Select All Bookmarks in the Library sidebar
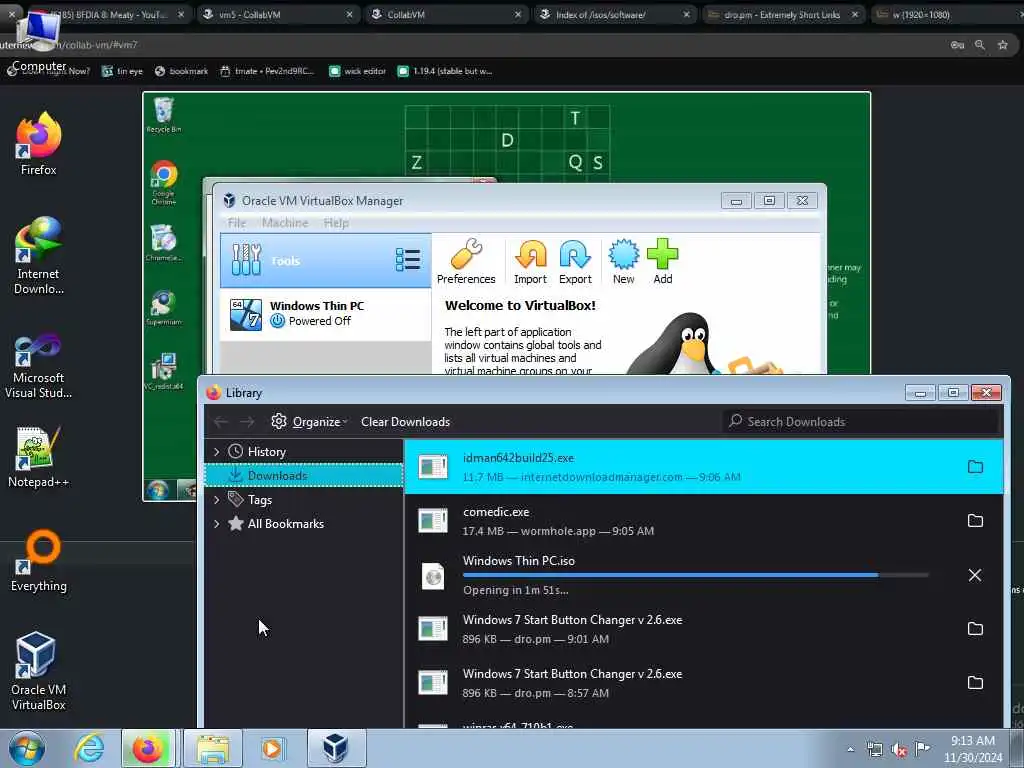 click(285, 524)
